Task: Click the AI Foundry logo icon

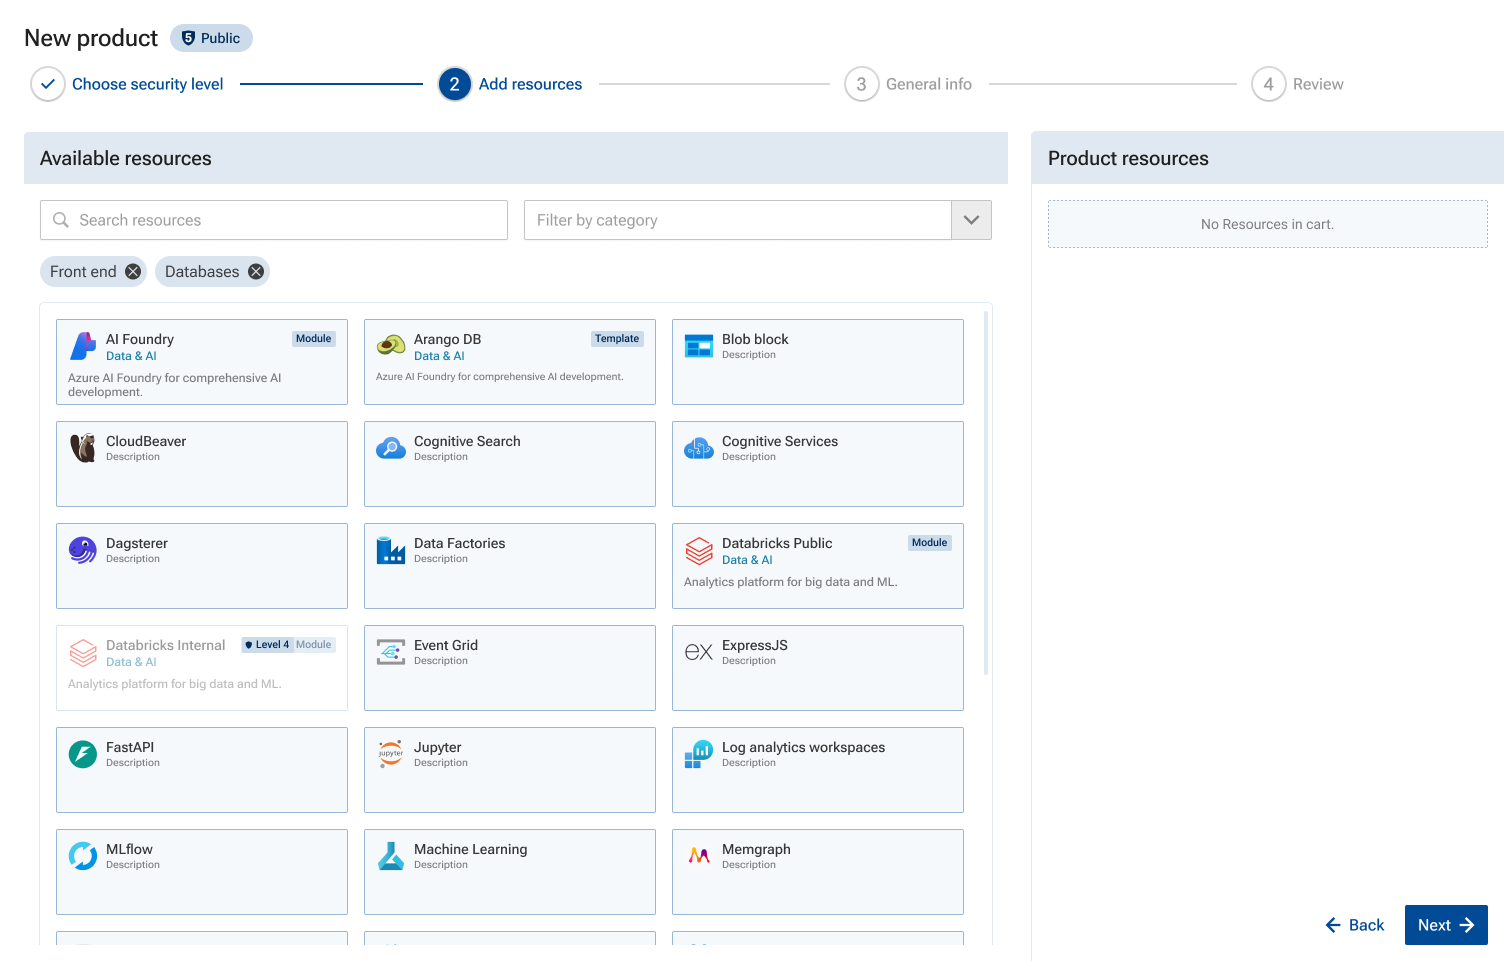Action: tap(83, 346)
